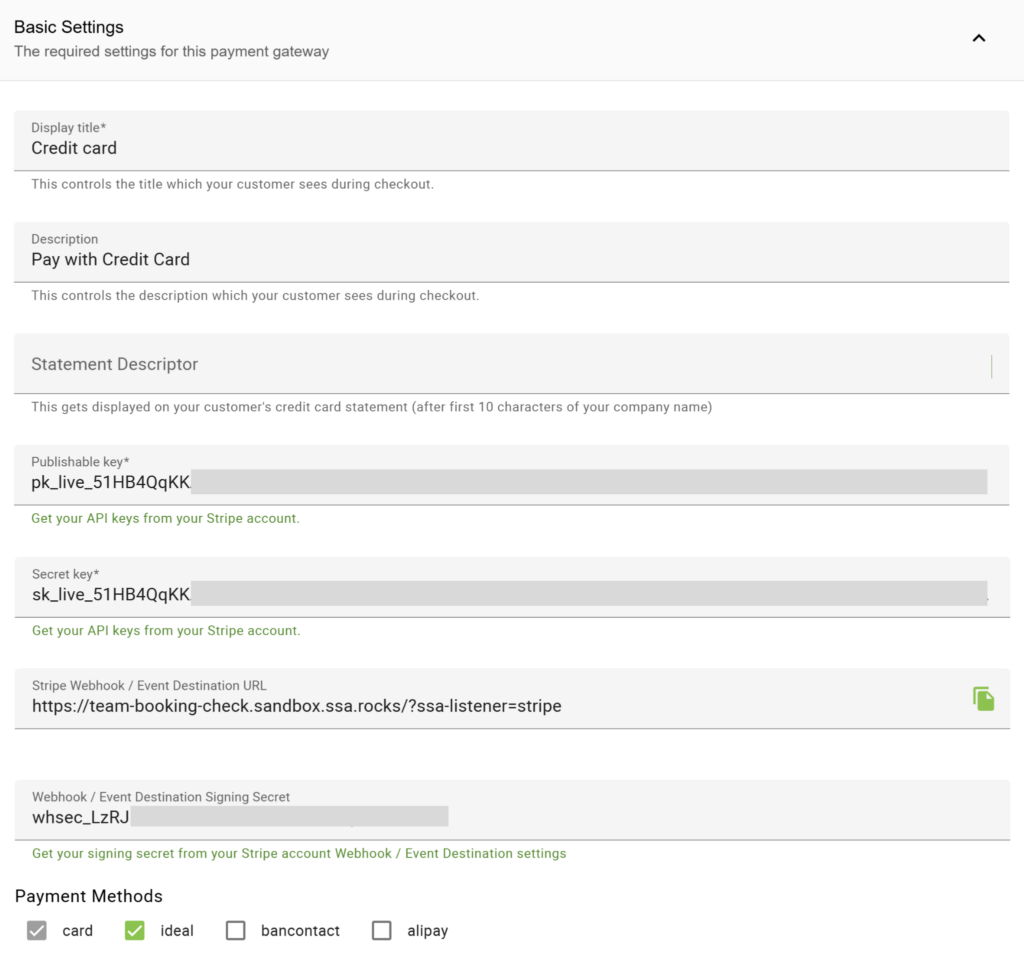The height and width of the screenshot is (958, 1024).
Task: Open API keys link under Publishable key
Action: (x=165, y=519)
